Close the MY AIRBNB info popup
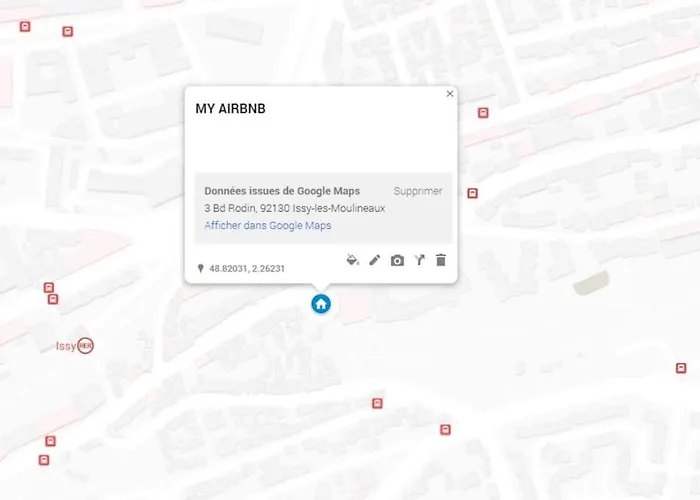This screenshot has width=700, height=500. 450,94
